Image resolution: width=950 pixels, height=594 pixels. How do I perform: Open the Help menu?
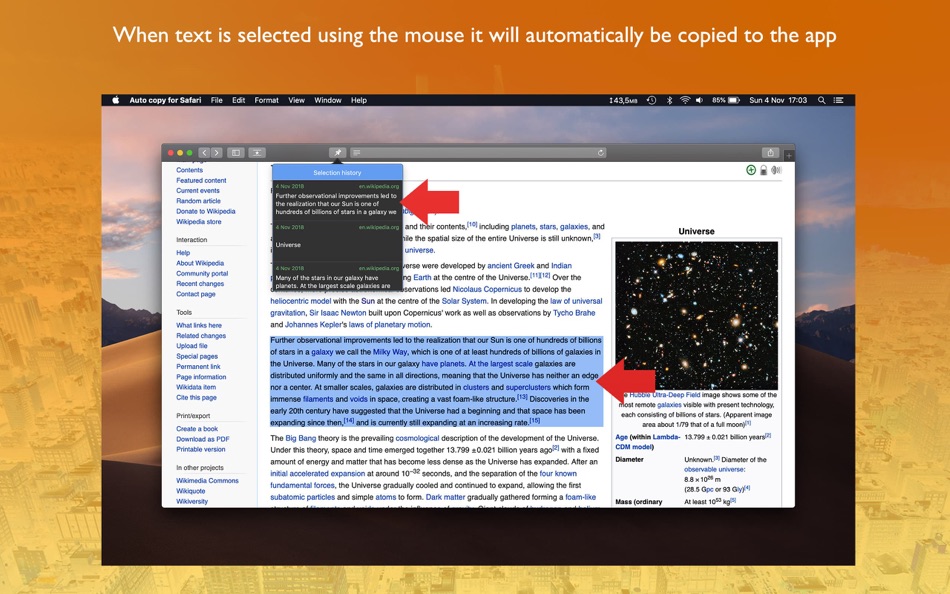click(x=359, y=101)
